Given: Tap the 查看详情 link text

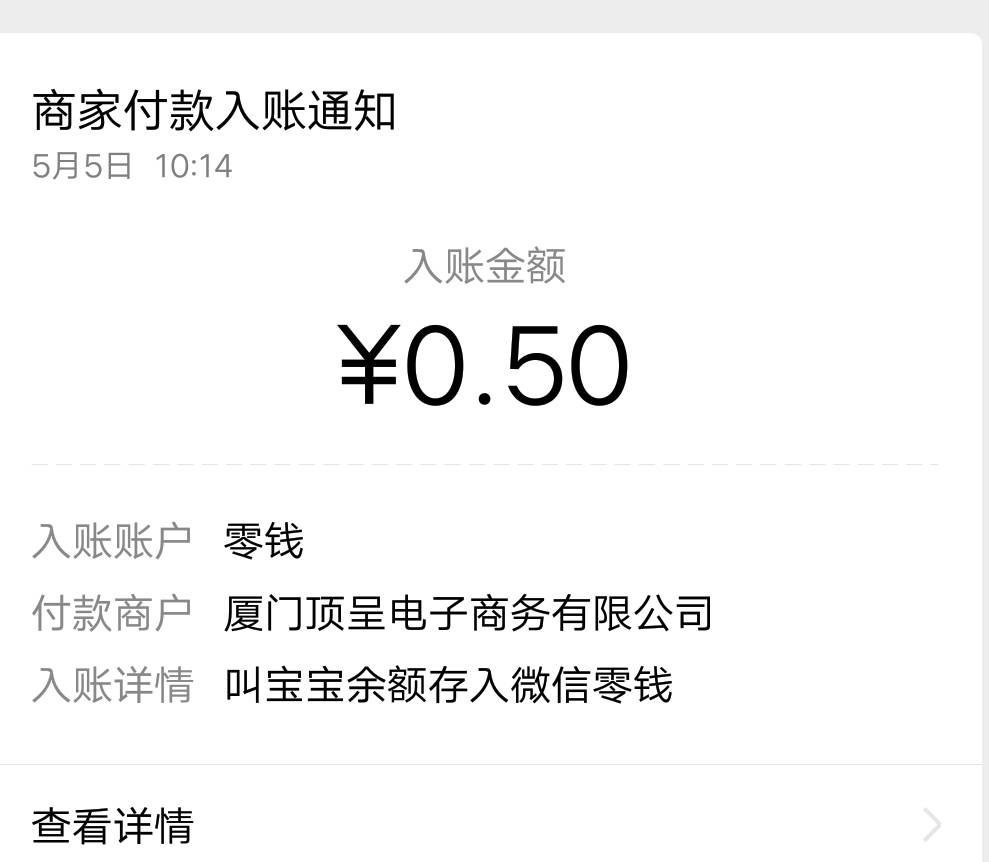Looking at the screenshot, I should click(113, 825).
